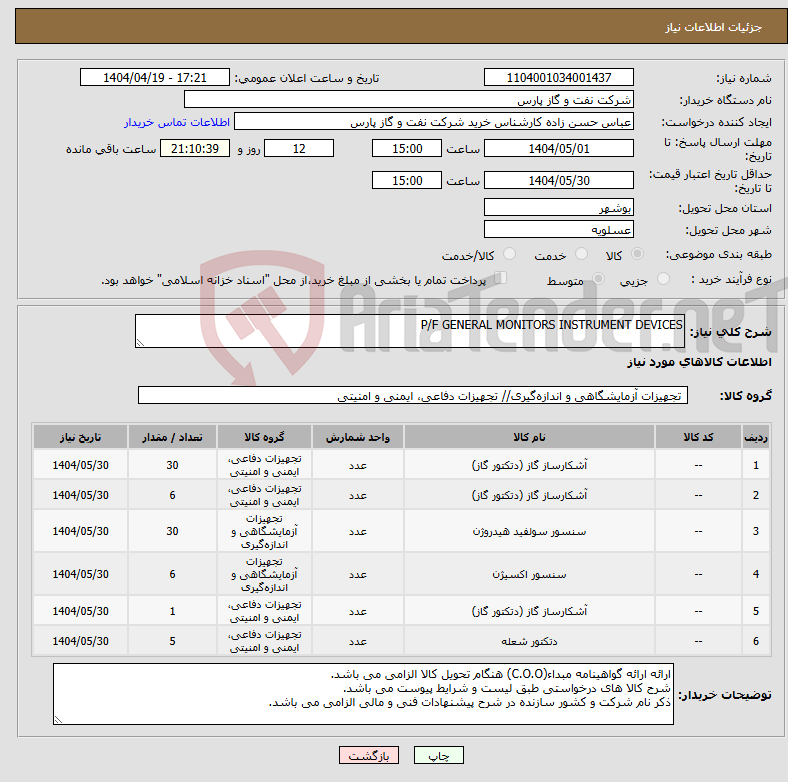Click the buyer organization name field
The width and height of the screenshot is (788, 782).
[x=409, y=100]
